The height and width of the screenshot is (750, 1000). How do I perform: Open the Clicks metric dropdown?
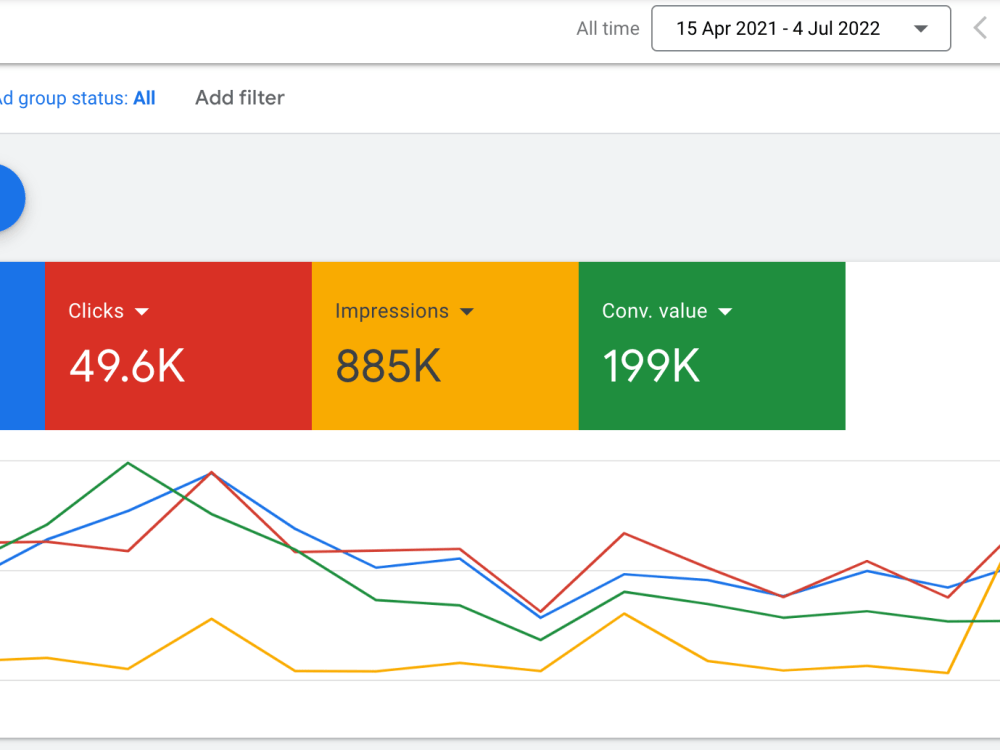tap(108, 311)
